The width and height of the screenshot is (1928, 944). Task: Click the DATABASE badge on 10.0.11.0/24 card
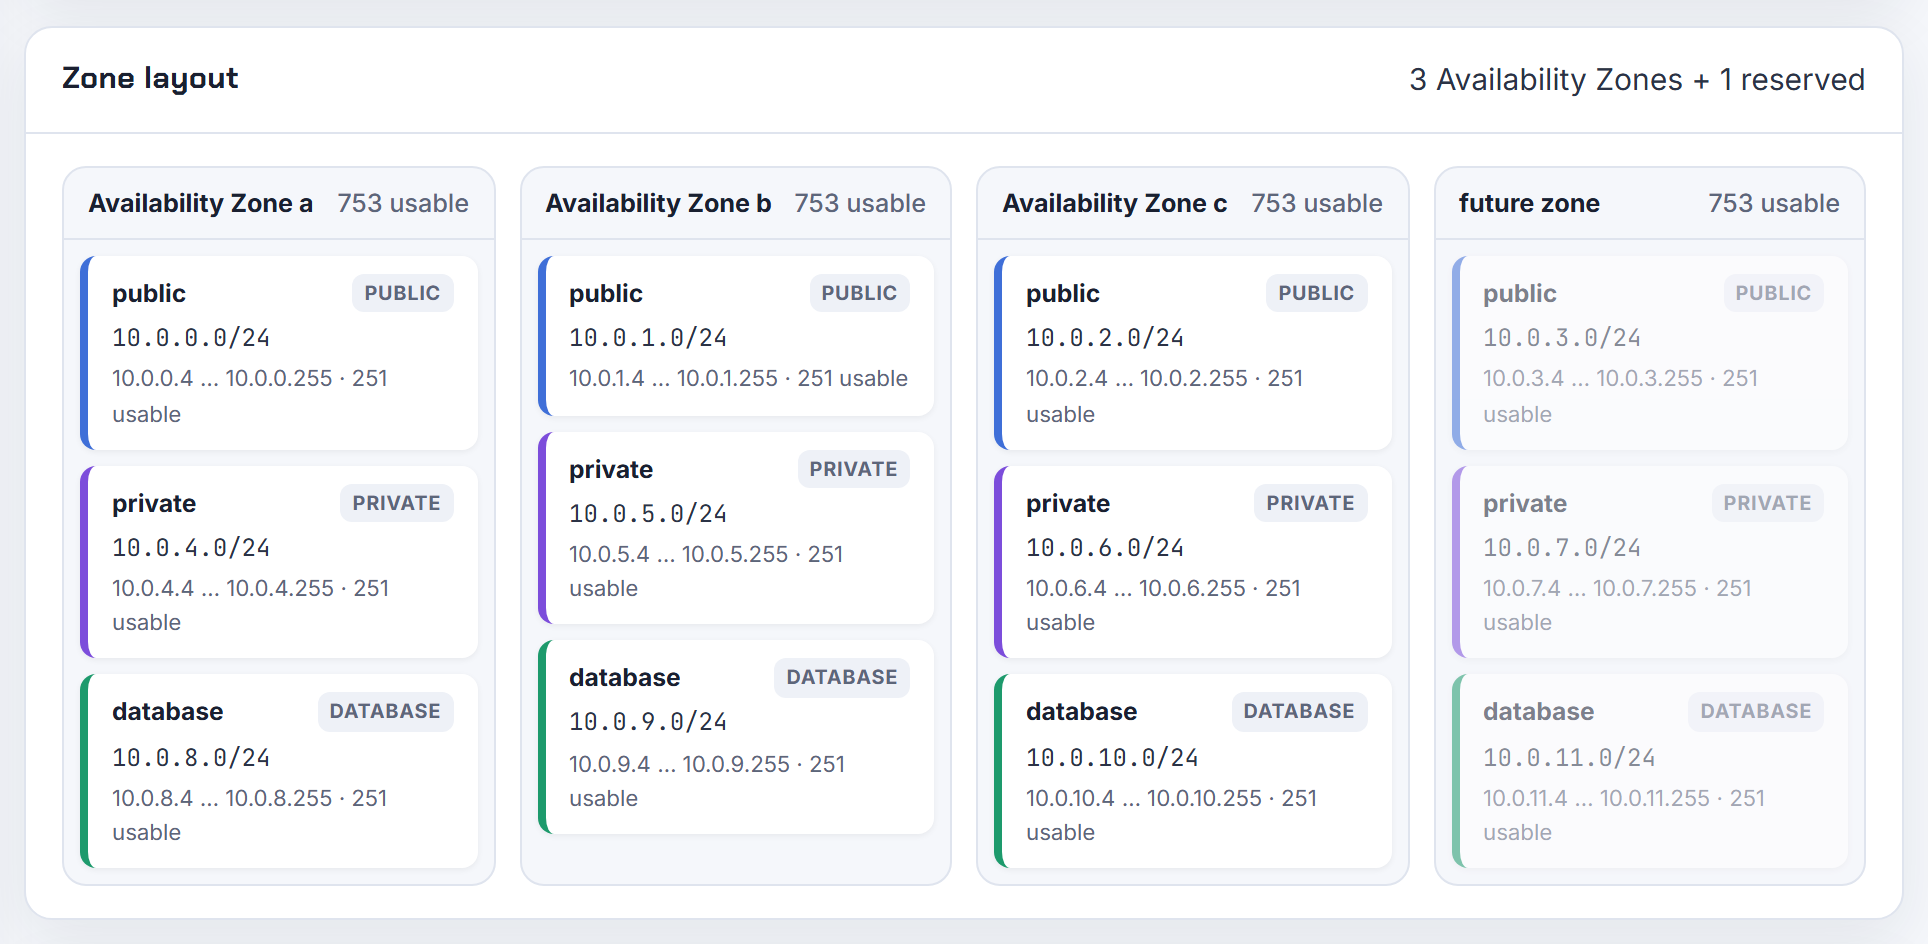(x=1756, y=711)
